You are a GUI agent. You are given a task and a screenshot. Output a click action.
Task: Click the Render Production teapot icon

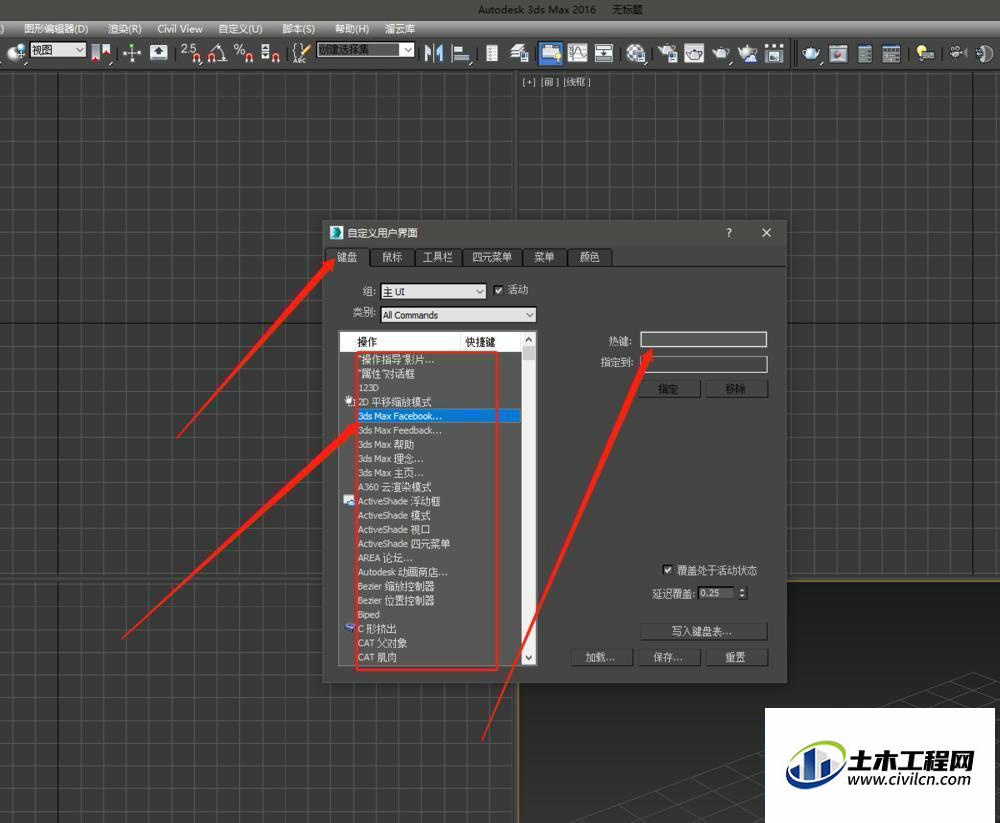[721, 52]
